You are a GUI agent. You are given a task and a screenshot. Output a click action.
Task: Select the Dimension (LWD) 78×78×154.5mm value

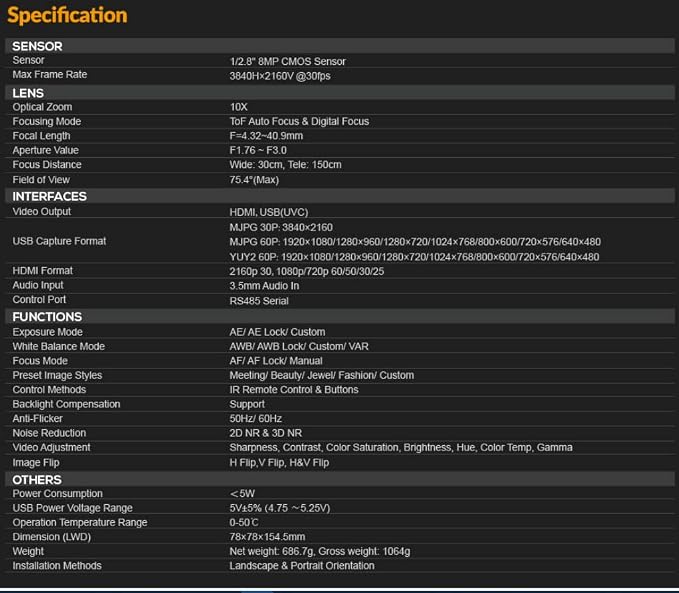pos(267,537)
